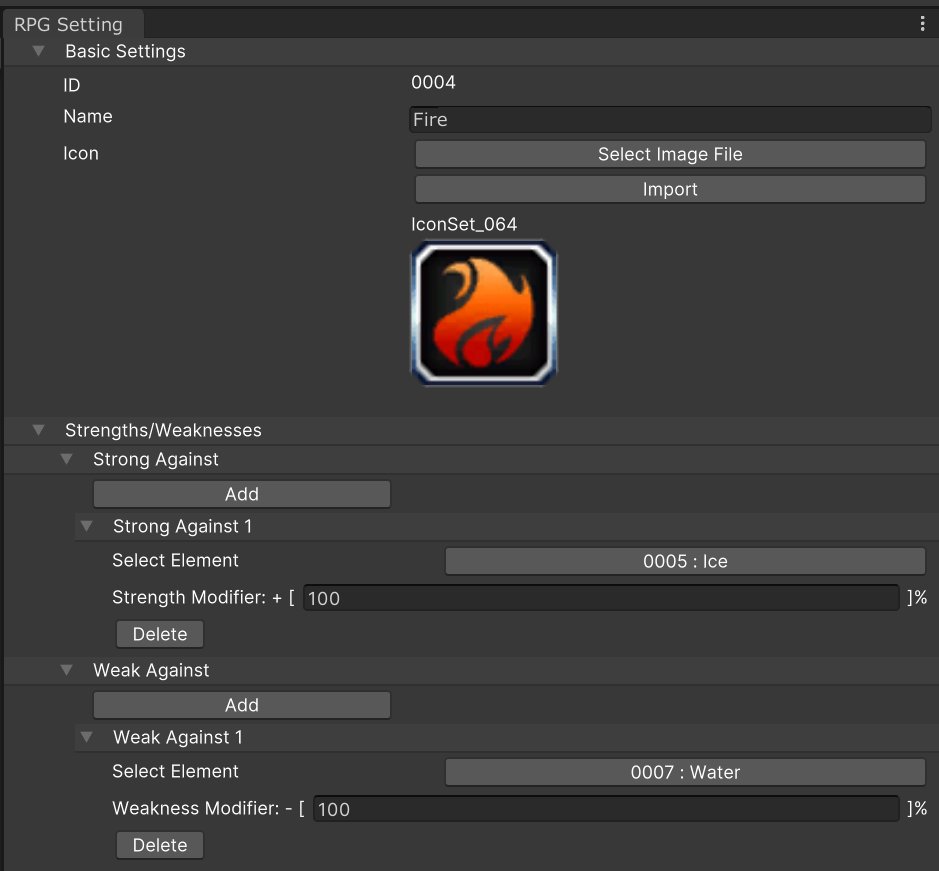The width and height of the screenshot is (939, 871).
Task: Open the three-dot menu in the panel corner
Action: coord(922,22)
